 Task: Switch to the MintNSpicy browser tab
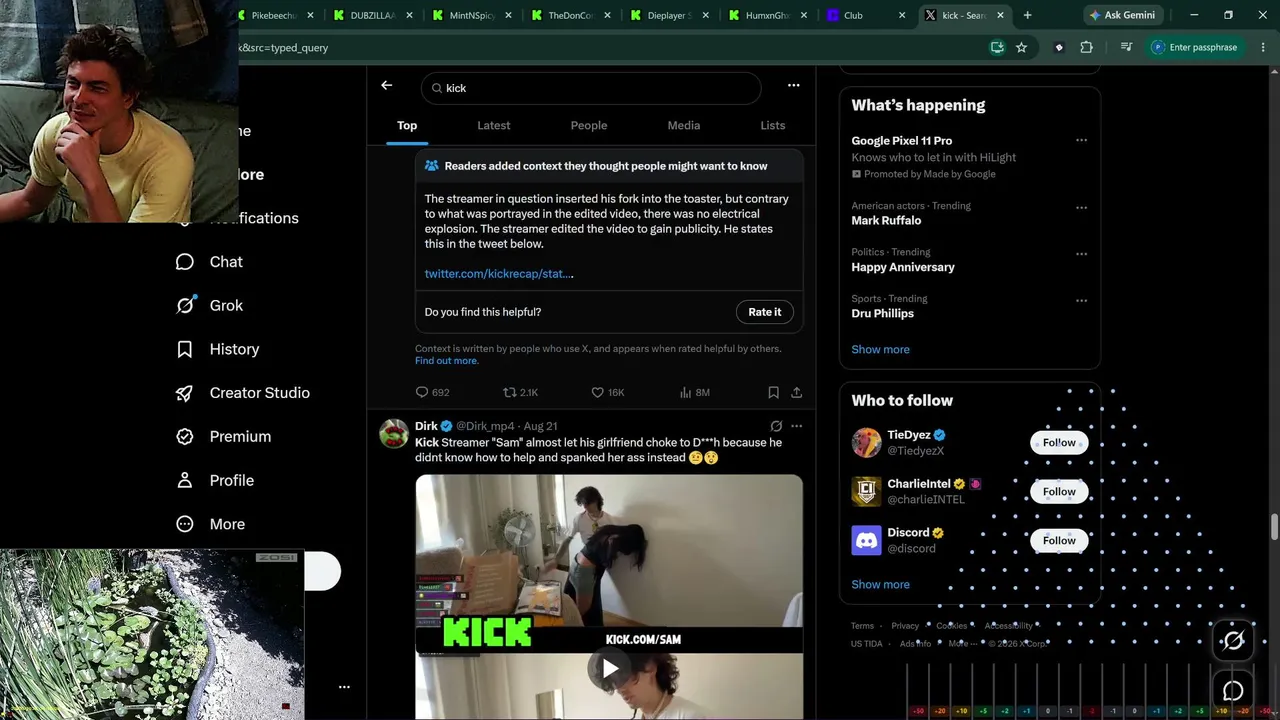(472, 15)
